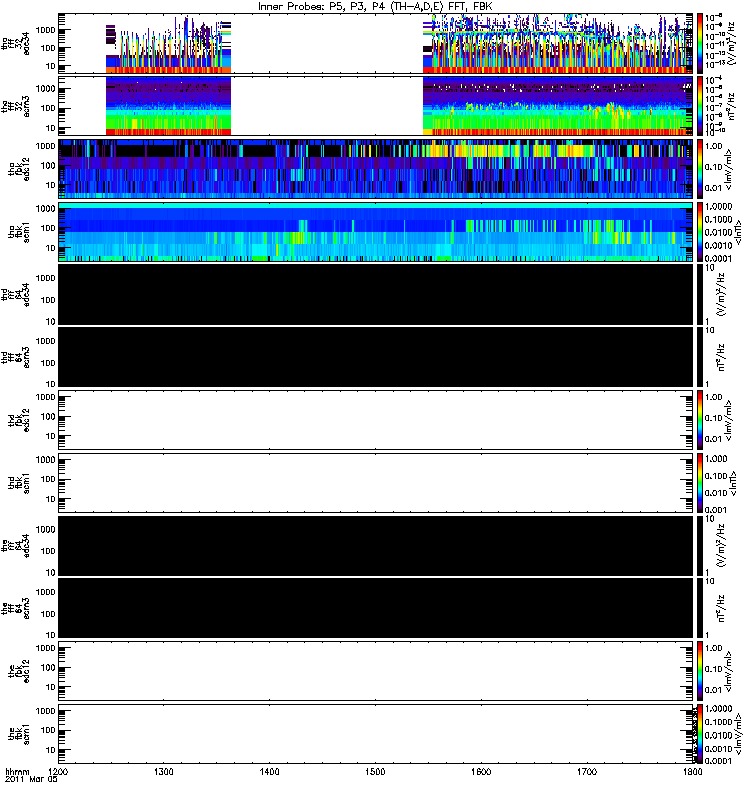Screen dimensions: 750x800
Task: Click the 'the fff 64 scm3' panel label
Action: point(16,609)
